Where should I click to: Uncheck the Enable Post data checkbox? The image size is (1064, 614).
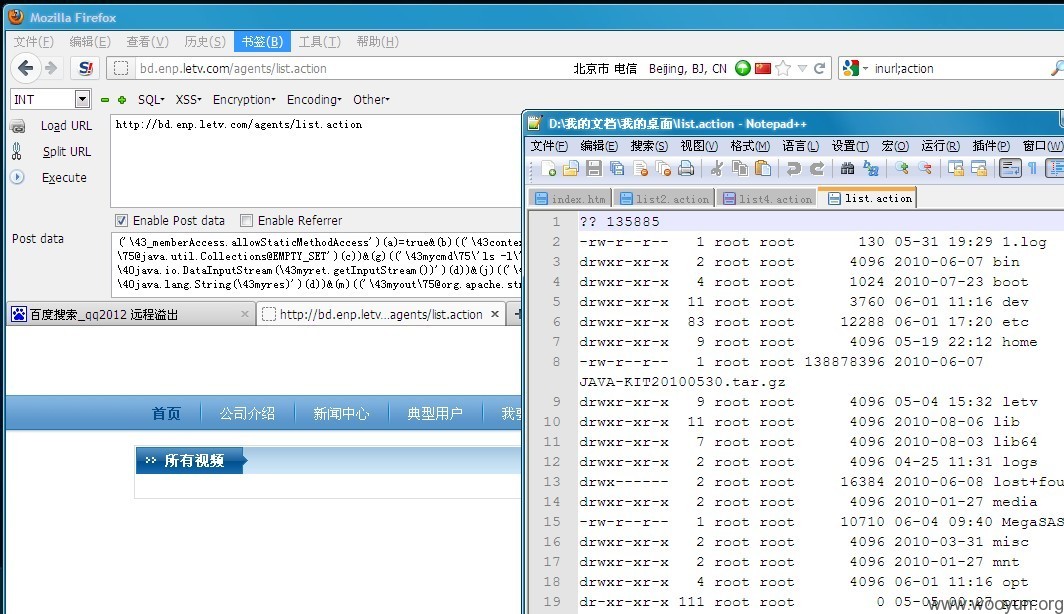click(x=121, y=220)
